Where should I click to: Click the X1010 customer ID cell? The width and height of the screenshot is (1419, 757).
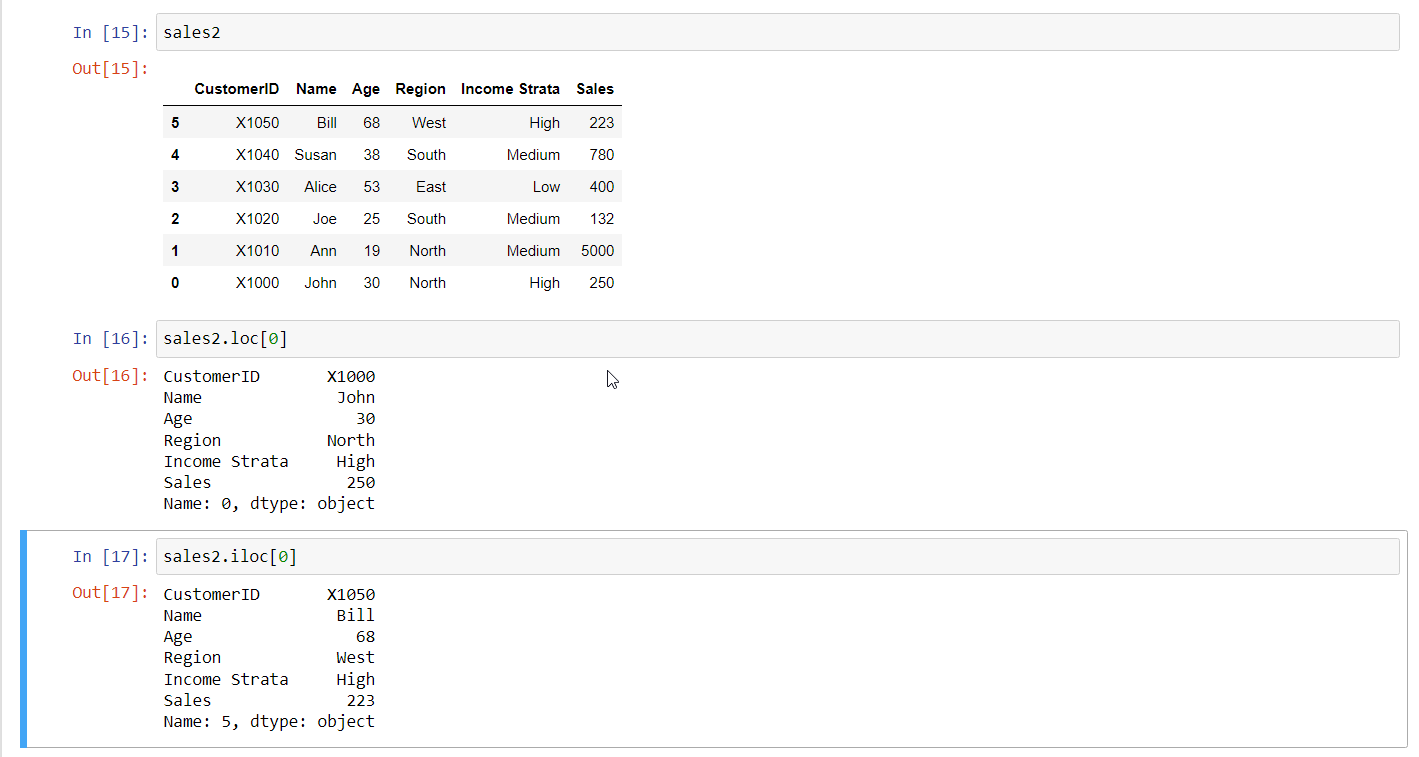[x=257, y=251]
